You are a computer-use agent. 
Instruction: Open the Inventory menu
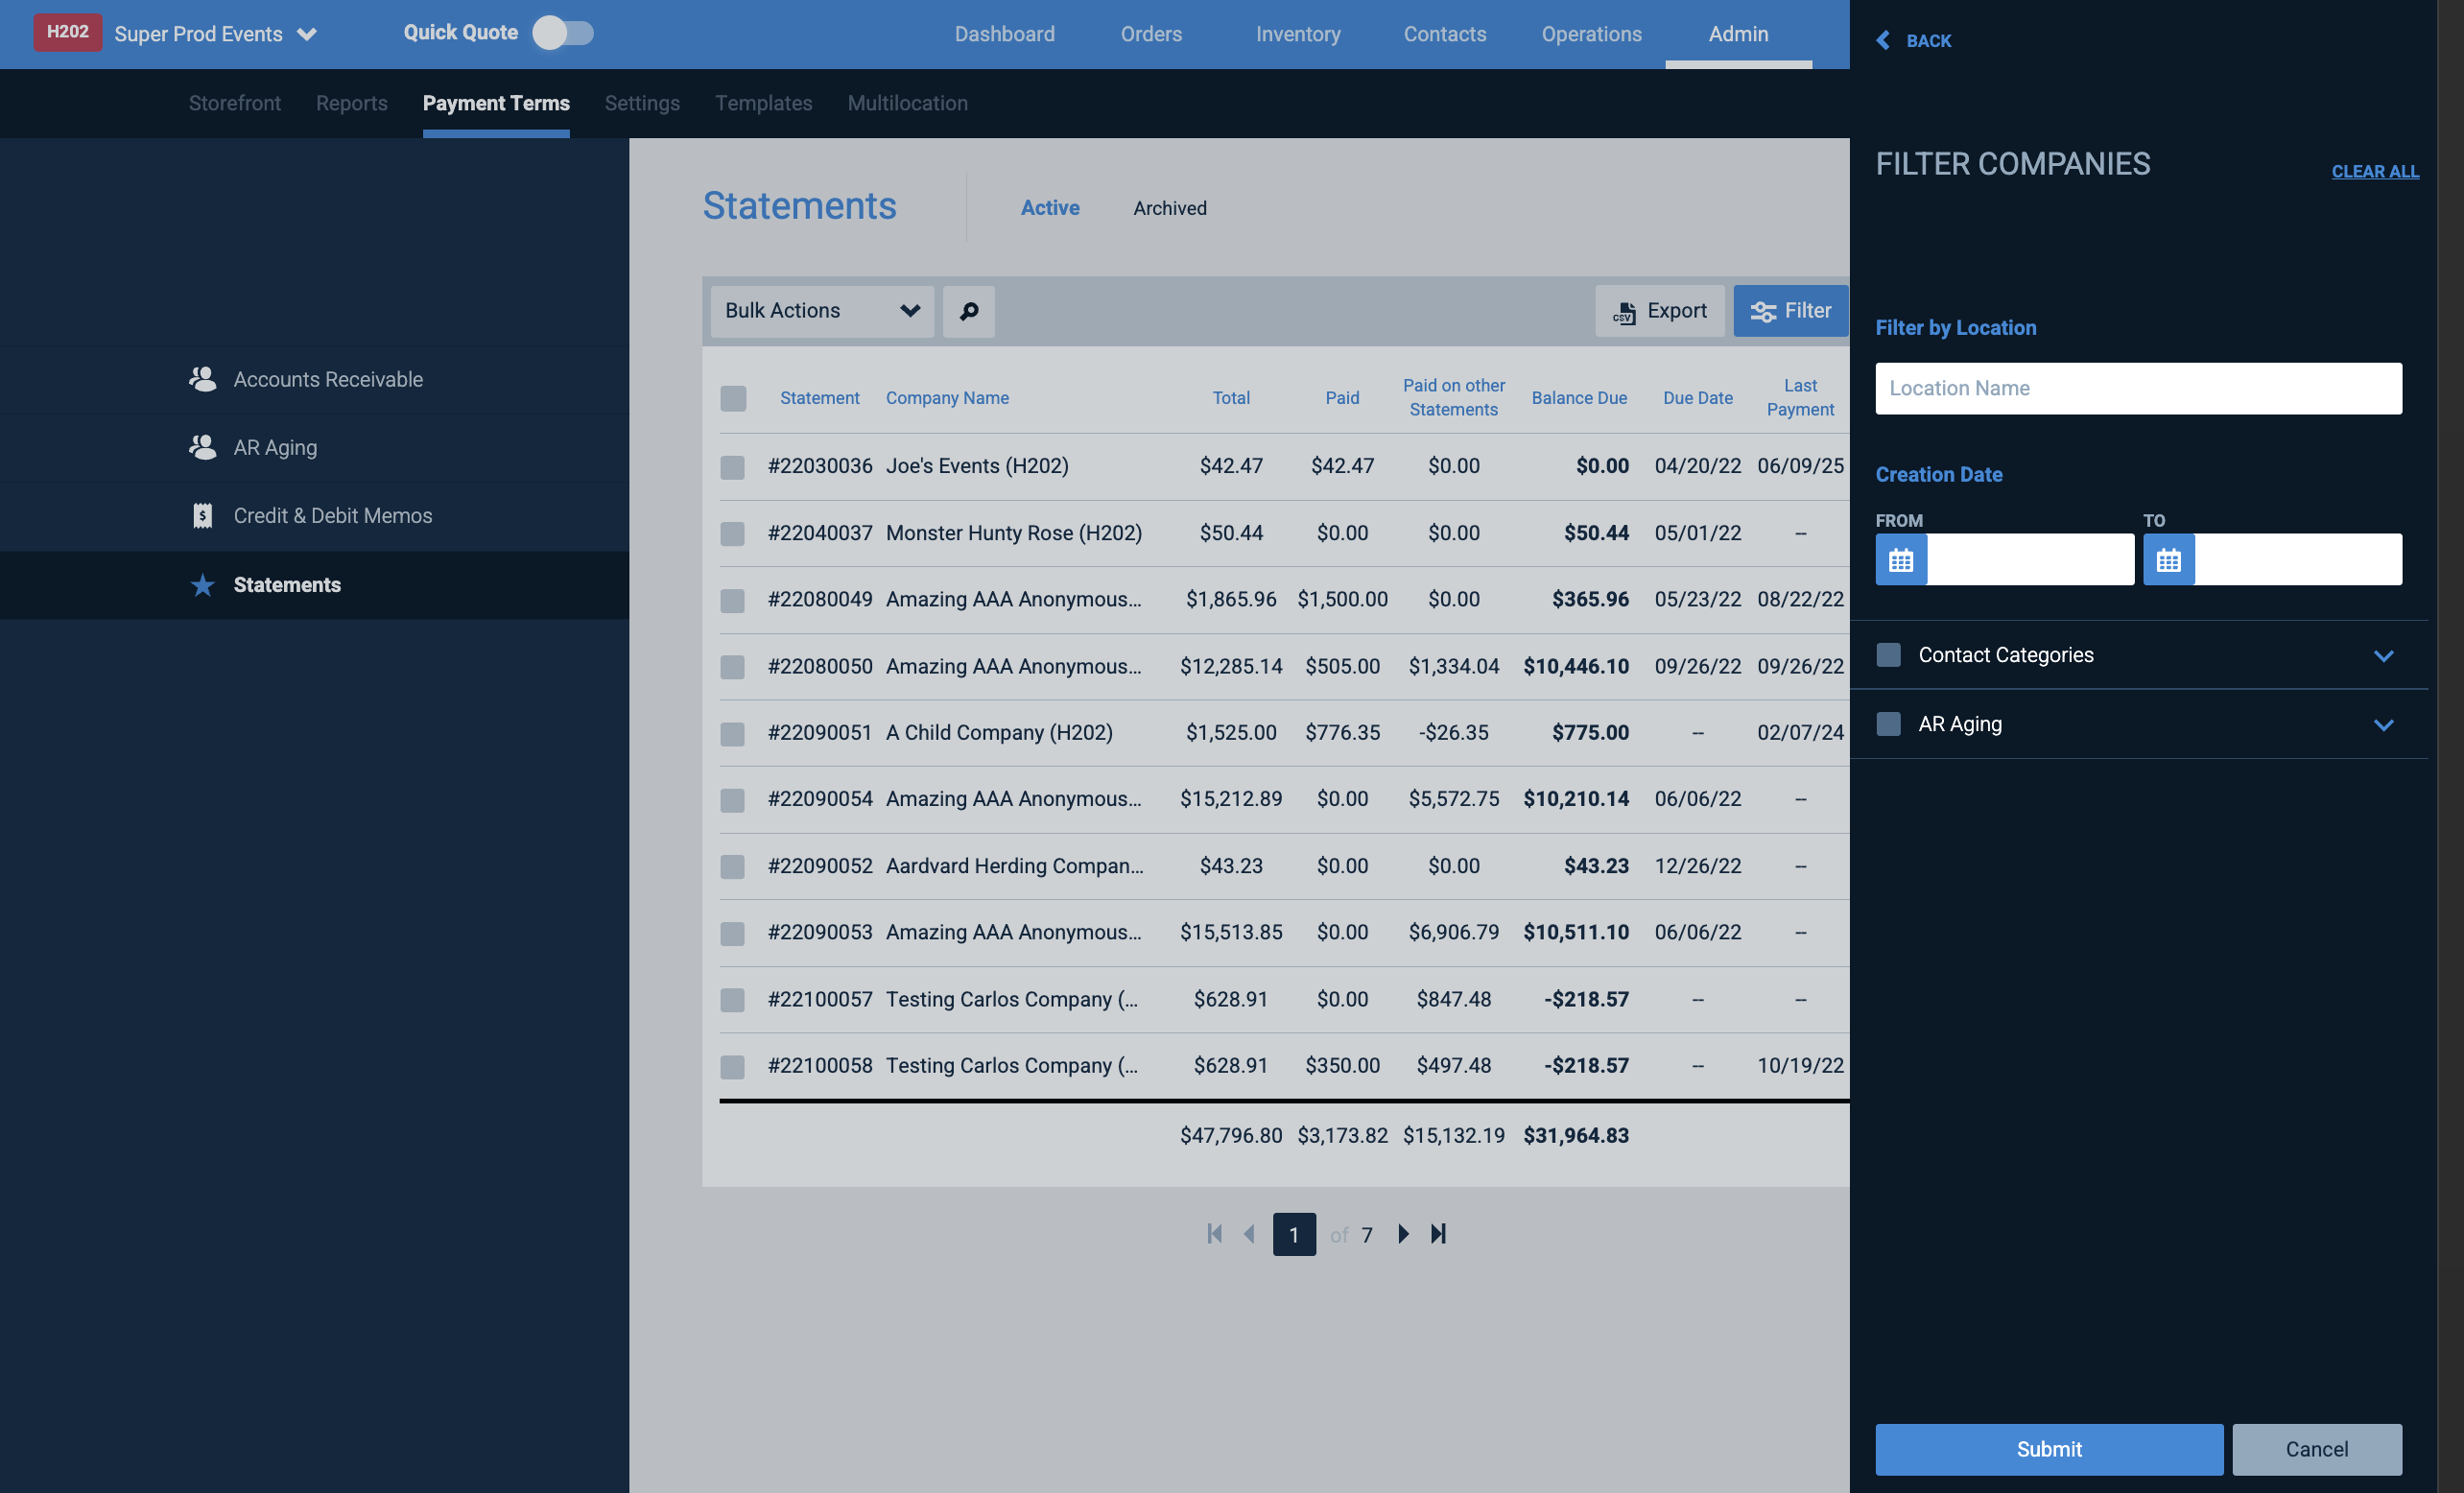pyautogui.click(x=1297, y=34)
